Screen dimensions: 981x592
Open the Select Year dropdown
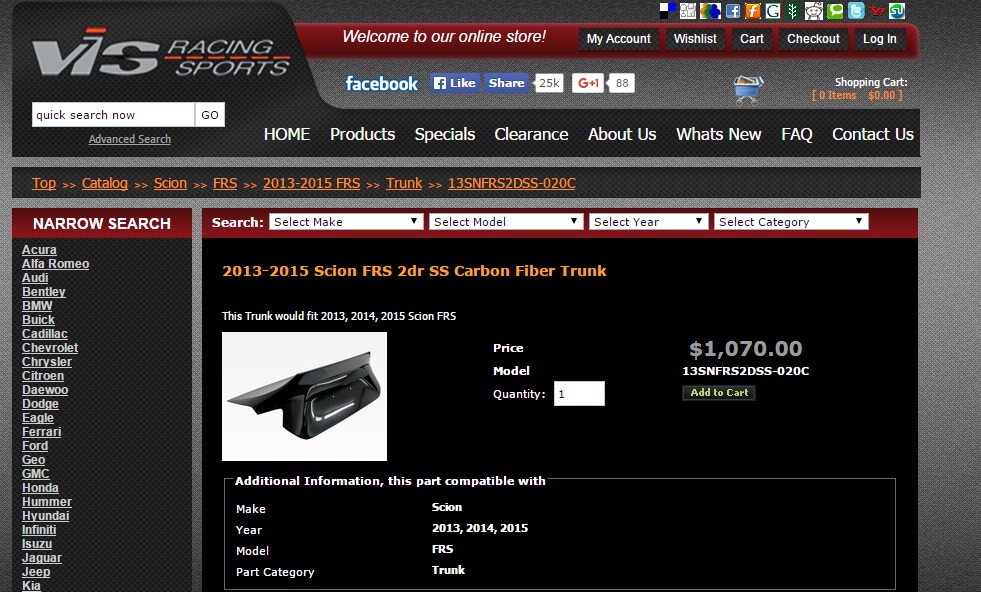coord(648,222)
